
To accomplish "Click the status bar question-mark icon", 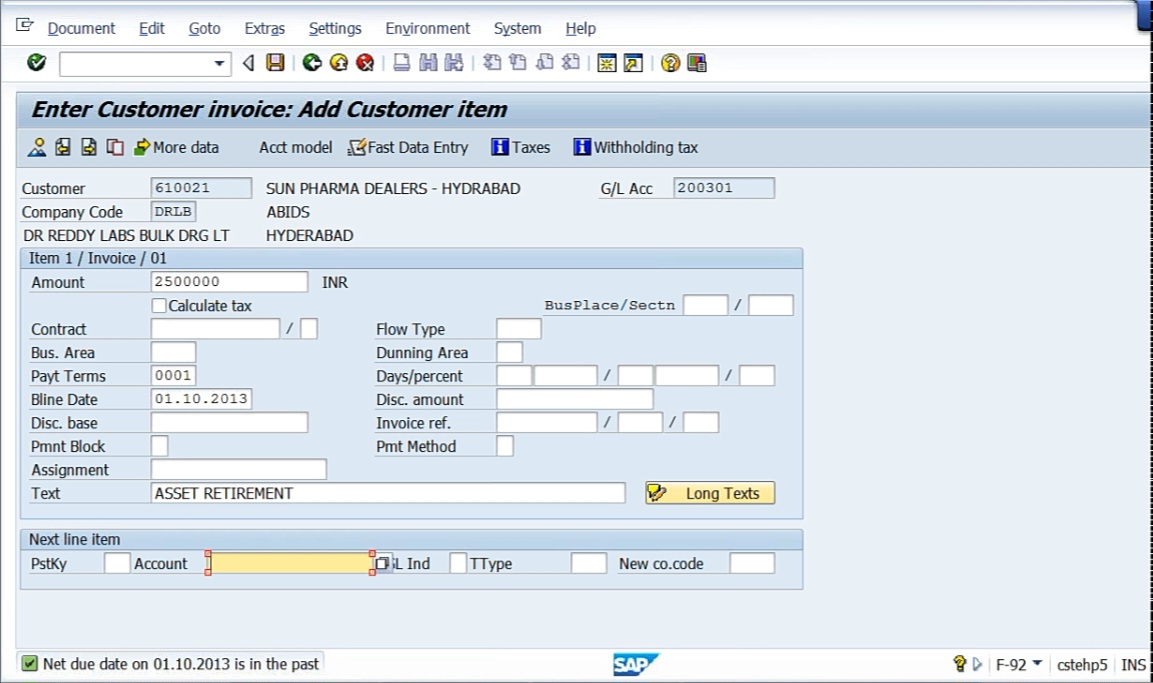I will point(959,664).
